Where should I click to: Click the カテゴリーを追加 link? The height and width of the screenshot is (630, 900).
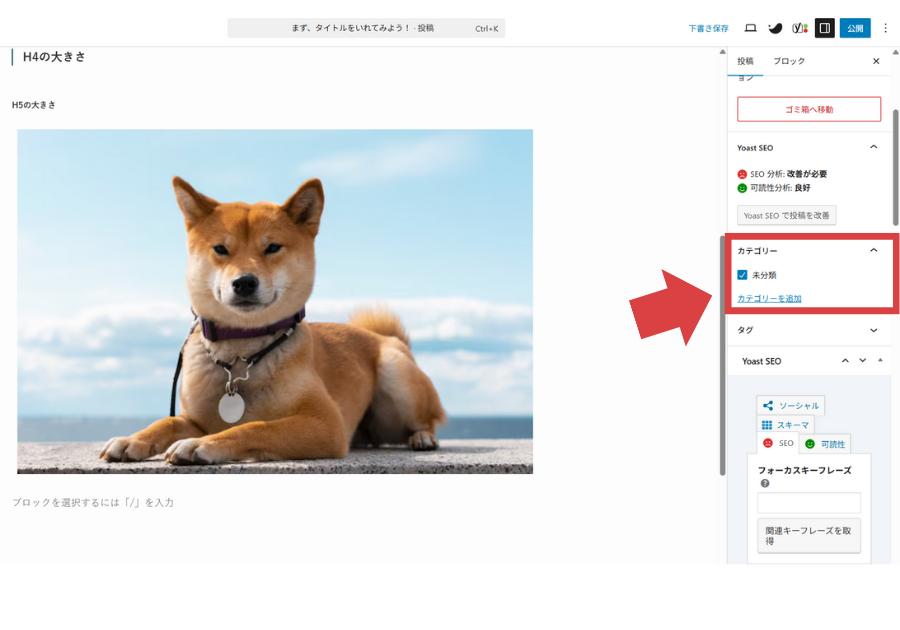[x=769, y=299]
